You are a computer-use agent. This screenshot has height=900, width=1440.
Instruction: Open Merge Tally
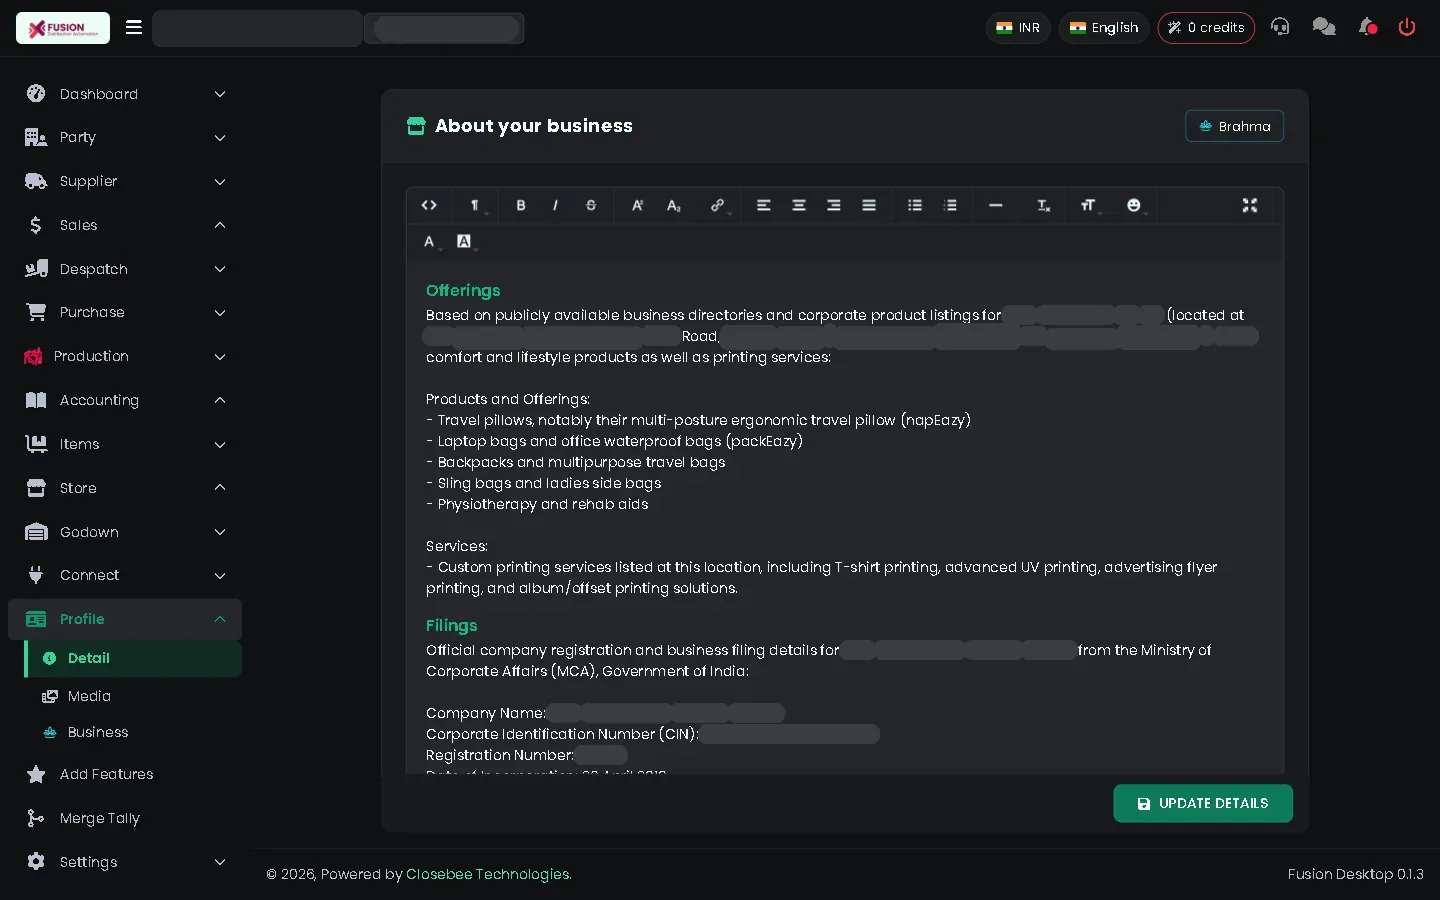click(x=125, y=818)
